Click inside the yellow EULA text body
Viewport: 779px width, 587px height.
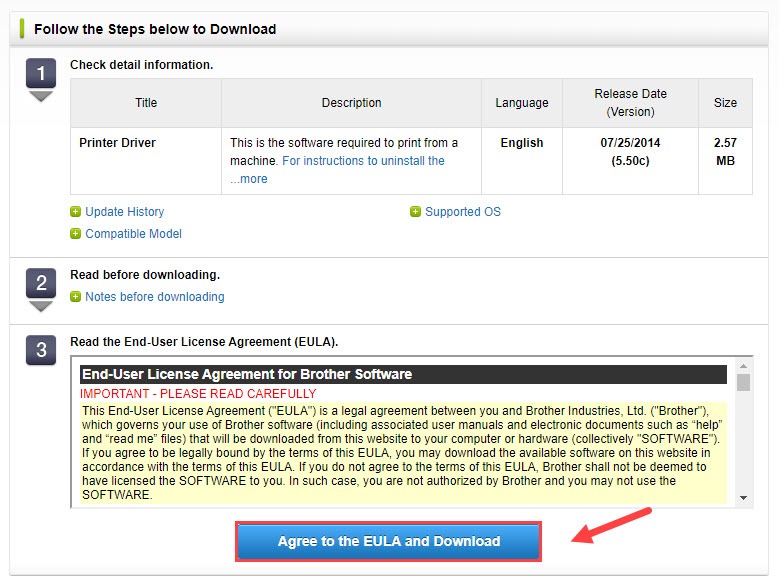(400, 450)
